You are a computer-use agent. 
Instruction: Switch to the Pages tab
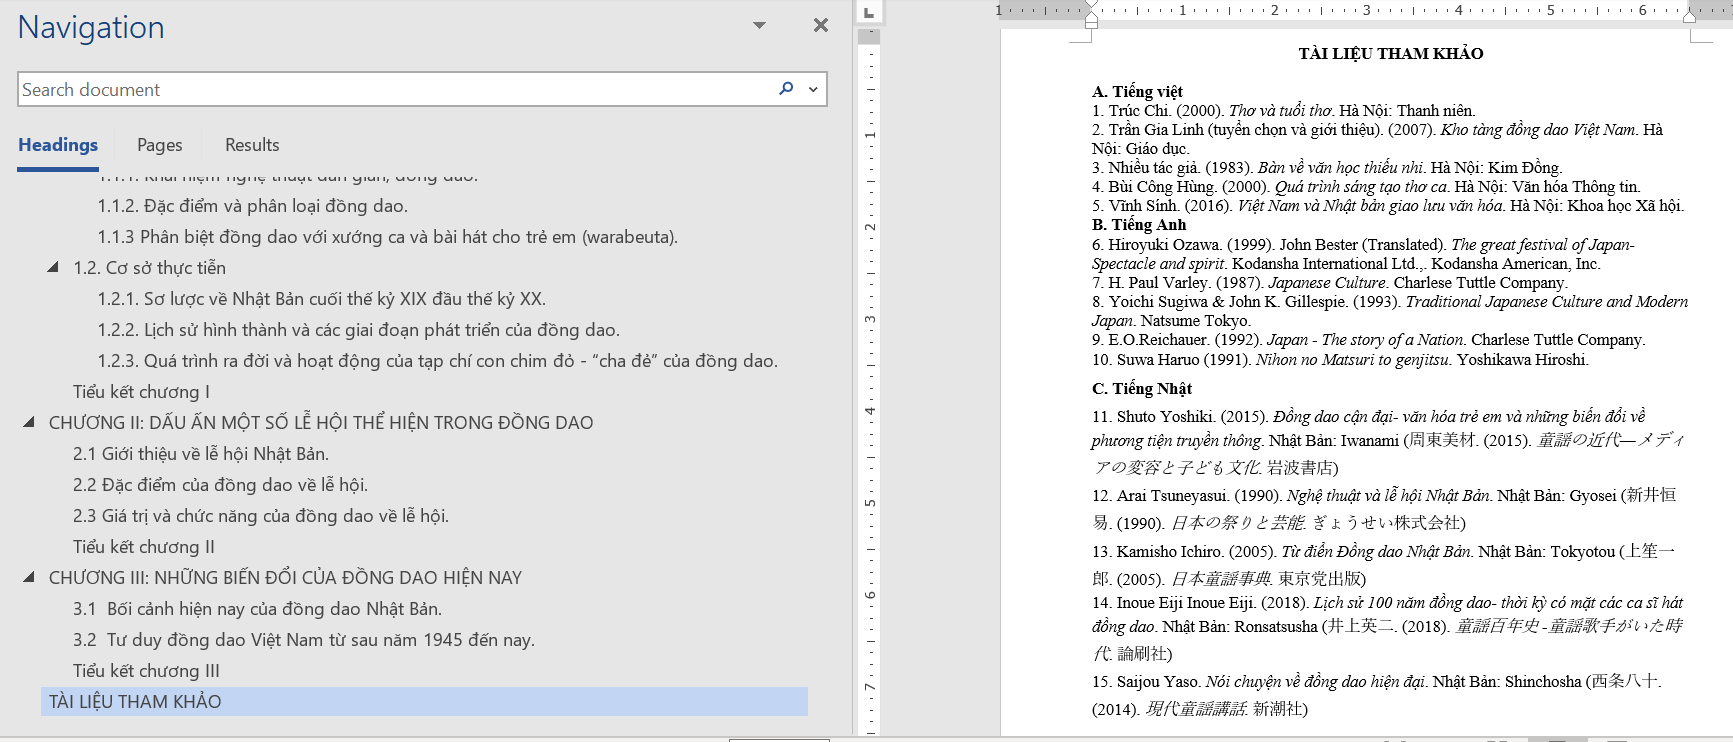tap(160, 145)
